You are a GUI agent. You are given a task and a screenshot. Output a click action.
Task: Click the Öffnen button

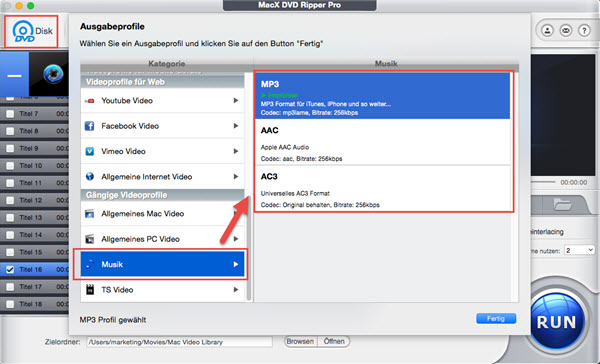pyautogui.click(x=334, y=341)
